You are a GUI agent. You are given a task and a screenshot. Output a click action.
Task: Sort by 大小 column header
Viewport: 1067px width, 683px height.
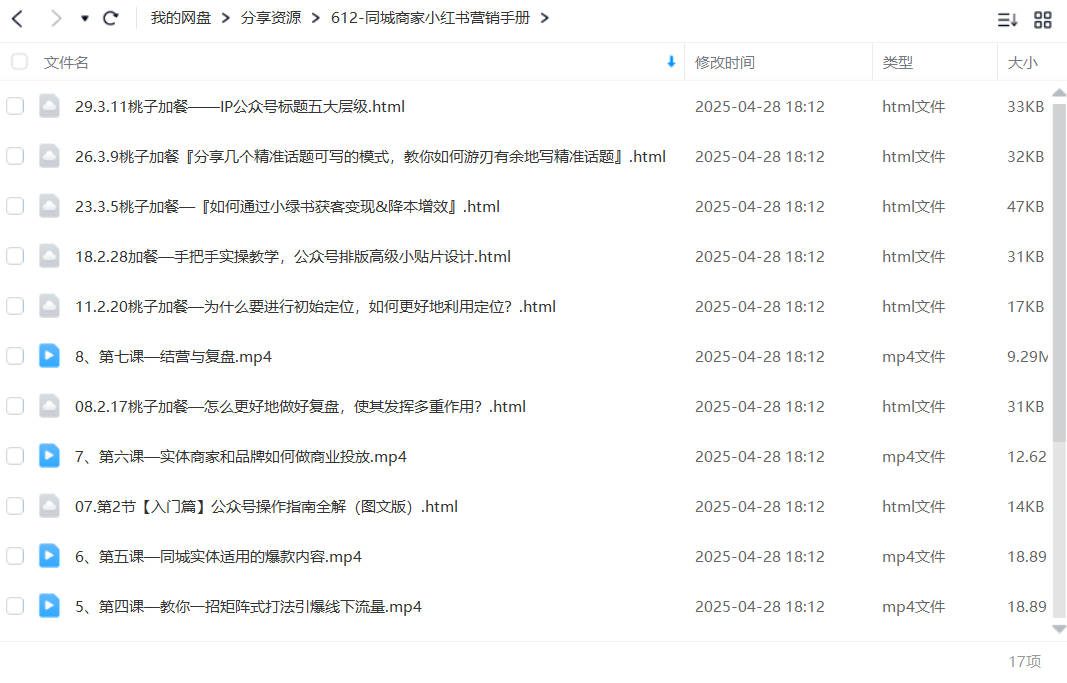click(1022, 63)
